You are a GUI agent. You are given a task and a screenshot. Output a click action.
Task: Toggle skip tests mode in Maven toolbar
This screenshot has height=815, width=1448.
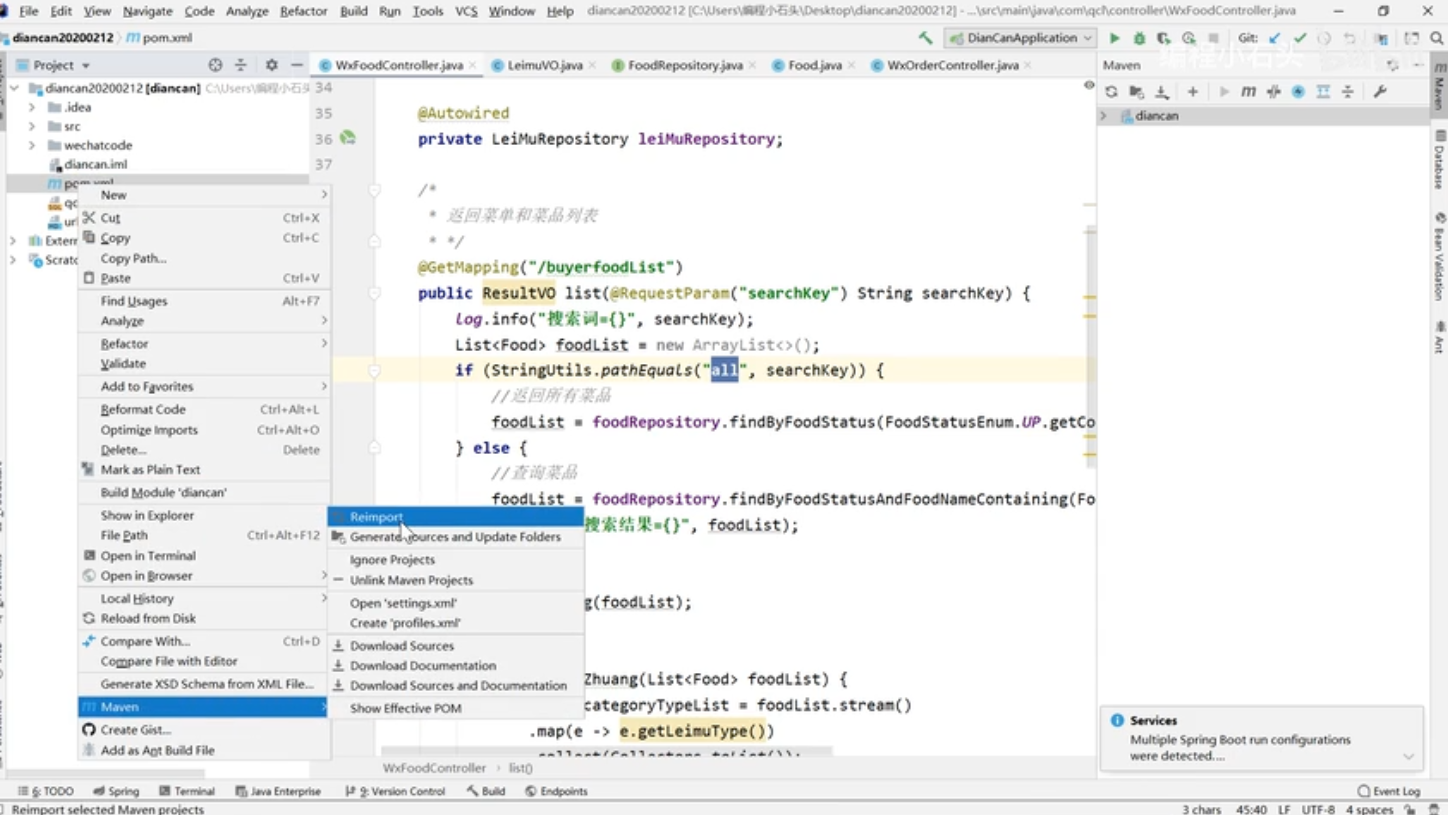pos(1298,91)
